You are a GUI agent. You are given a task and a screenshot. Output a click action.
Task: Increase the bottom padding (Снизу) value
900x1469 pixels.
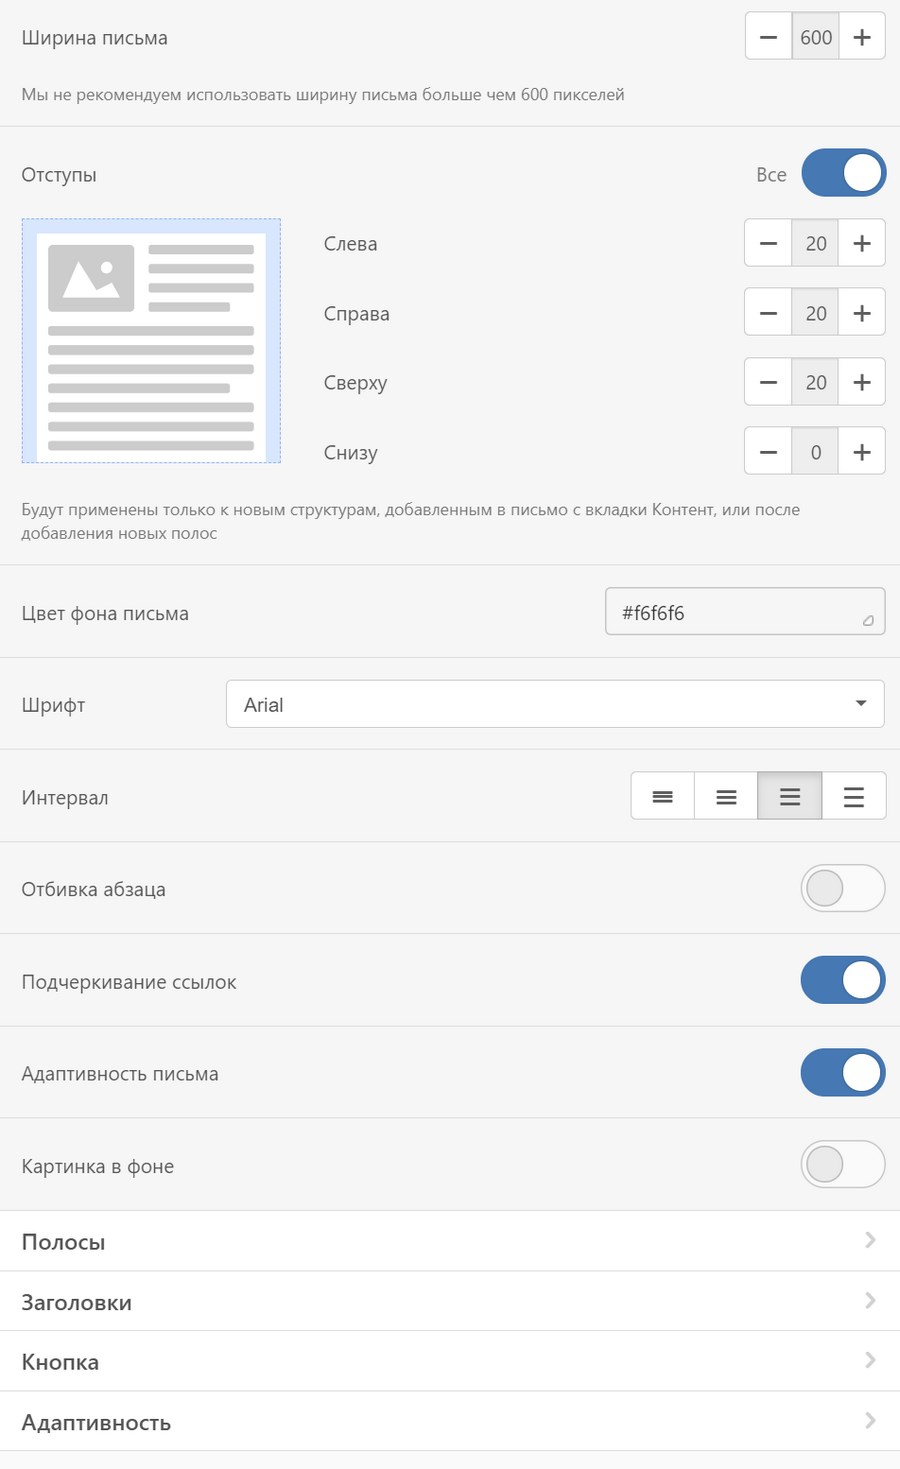862,452
